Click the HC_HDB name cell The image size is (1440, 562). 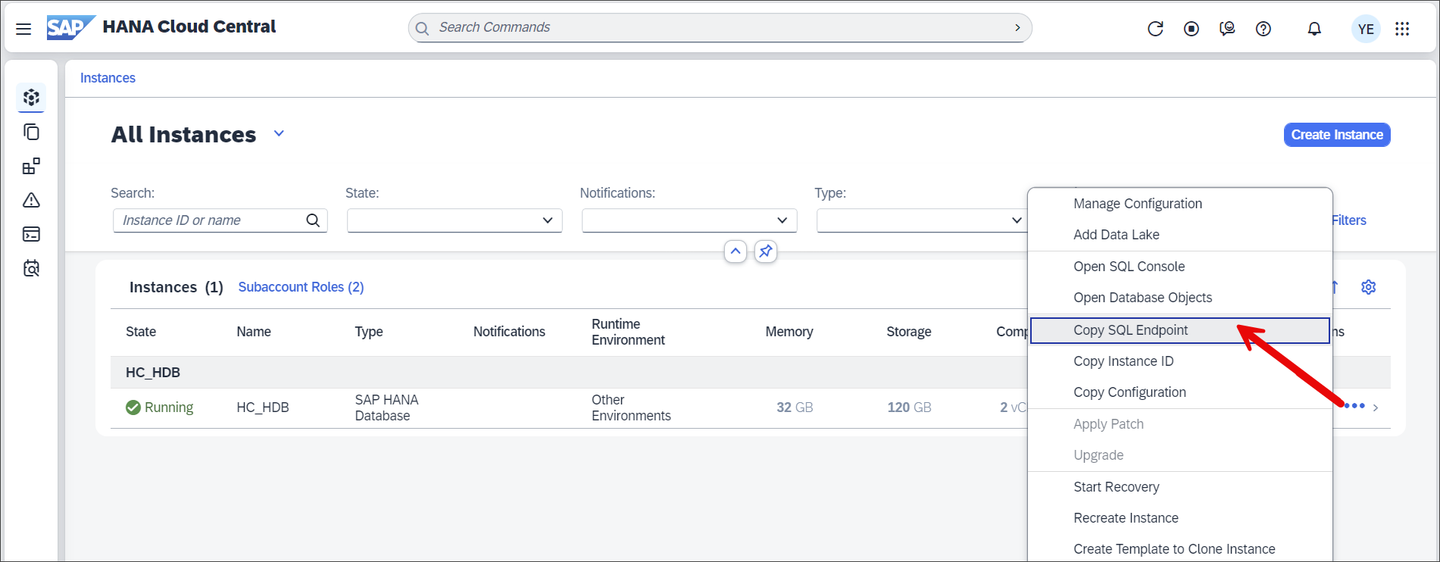tap(263, 407)
